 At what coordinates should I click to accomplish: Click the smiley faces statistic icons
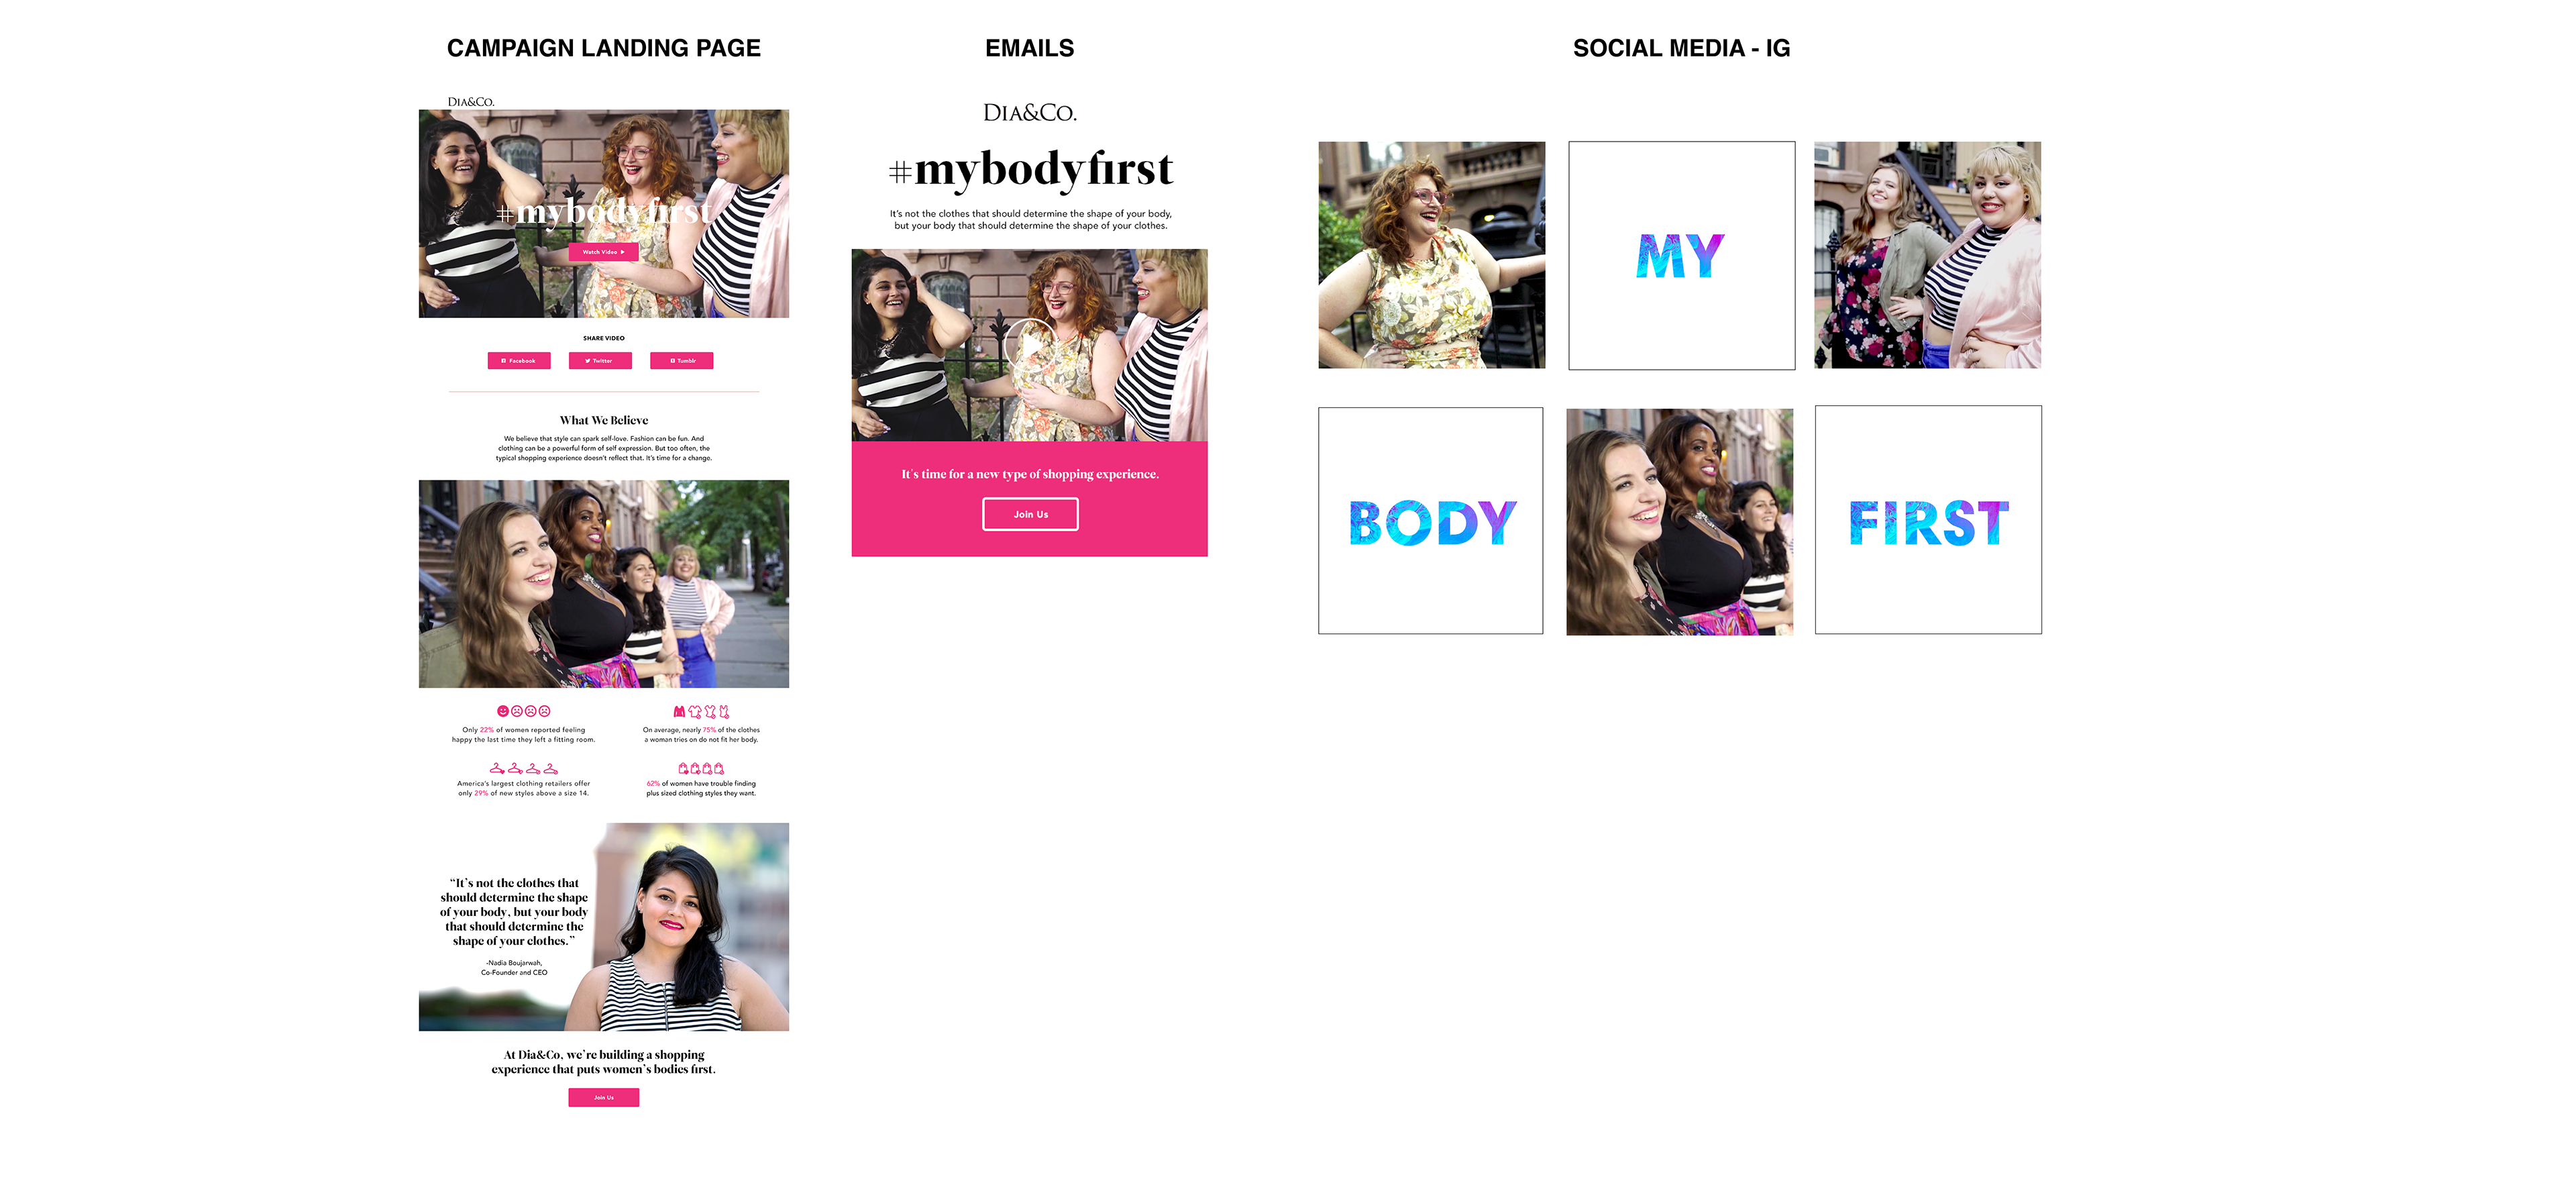[523, 711]
